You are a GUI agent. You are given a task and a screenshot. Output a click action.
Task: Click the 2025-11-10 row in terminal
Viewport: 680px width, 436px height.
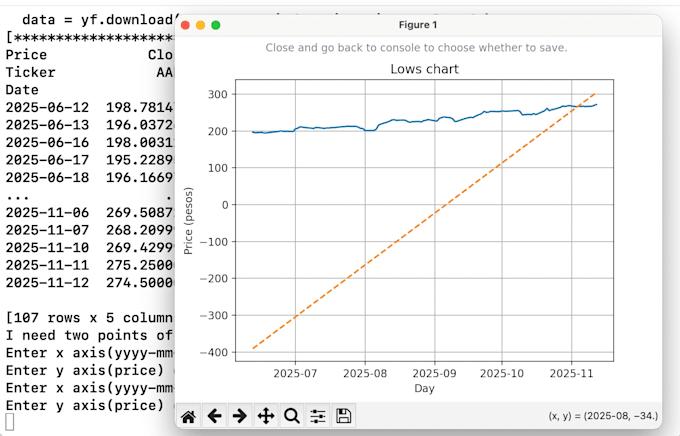[x=90, y=247]
